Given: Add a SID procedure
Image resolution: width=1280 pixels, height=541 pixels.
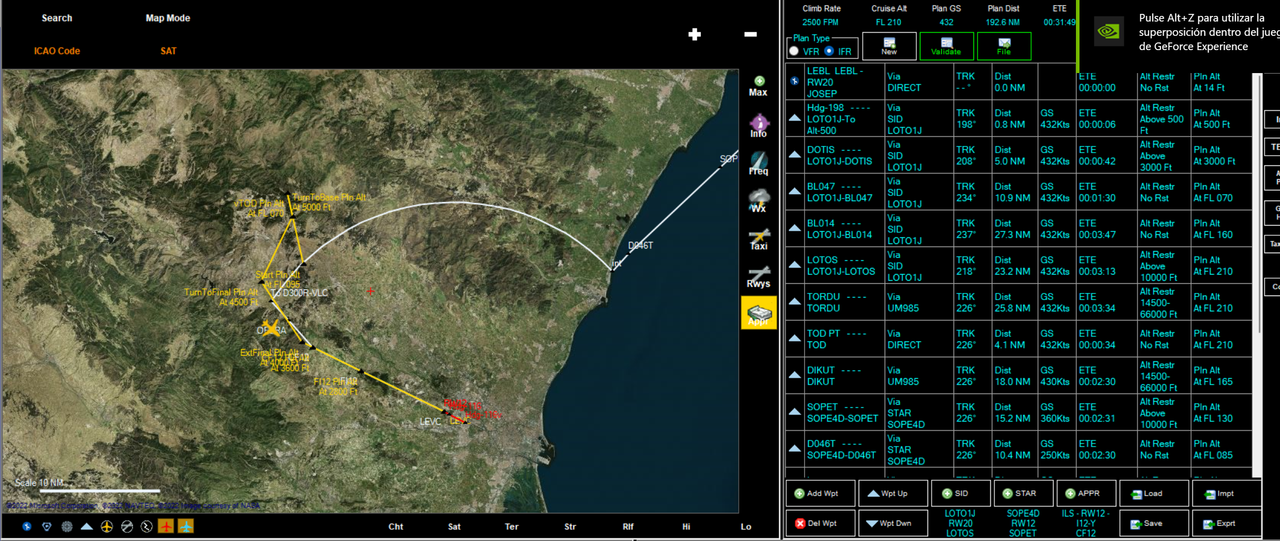Looking at the screenshot, I should 960,493.
